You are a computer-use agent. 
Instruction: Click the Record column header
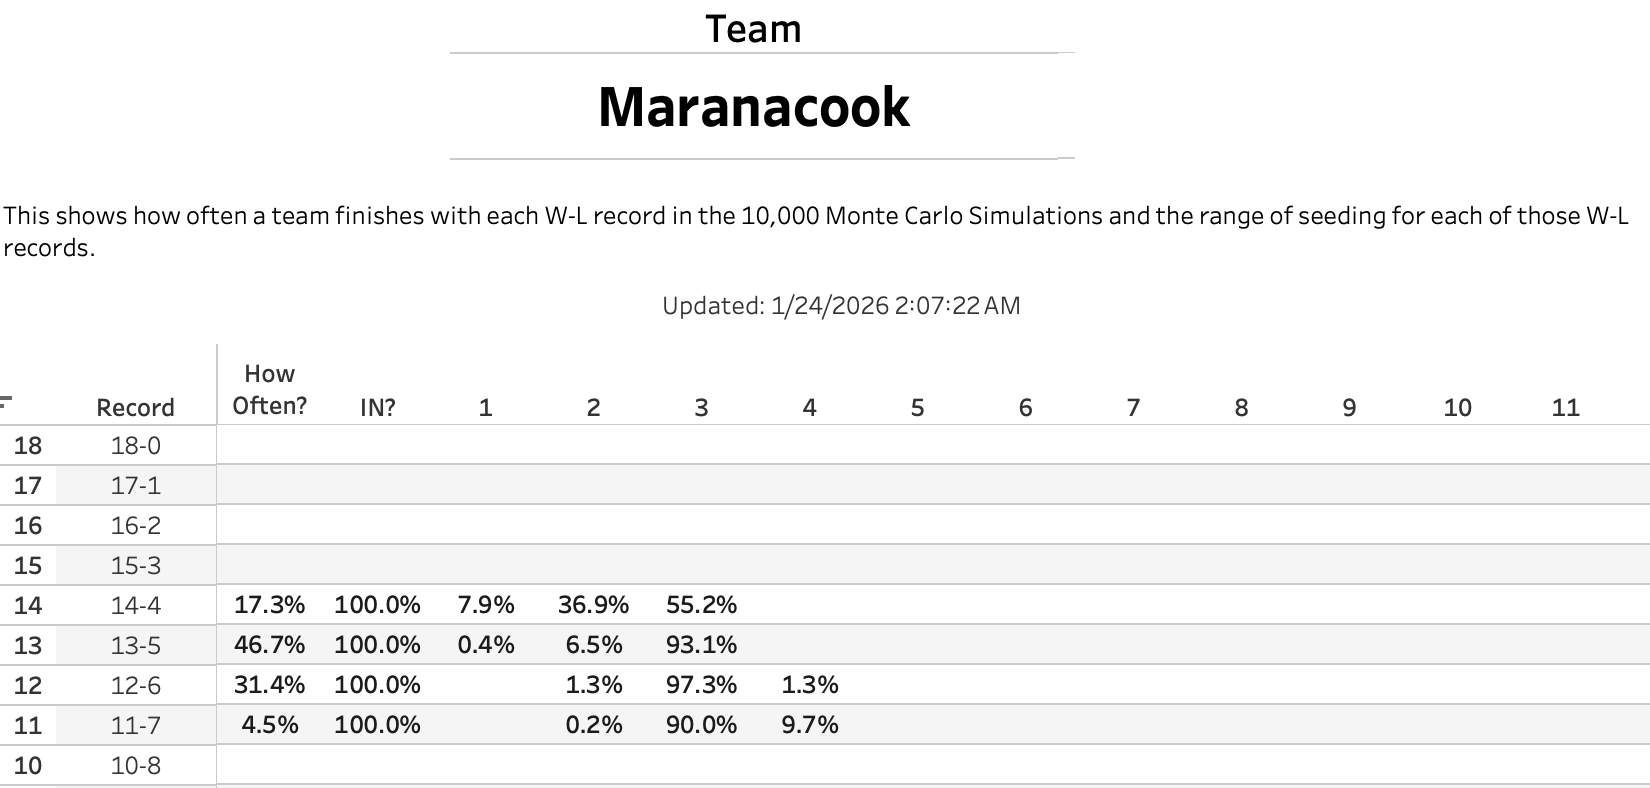coord(135,407)
